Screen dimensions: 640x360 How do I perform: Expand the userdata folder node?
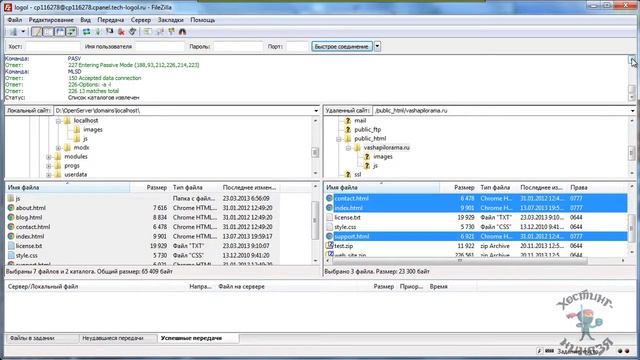coord(49,175)
